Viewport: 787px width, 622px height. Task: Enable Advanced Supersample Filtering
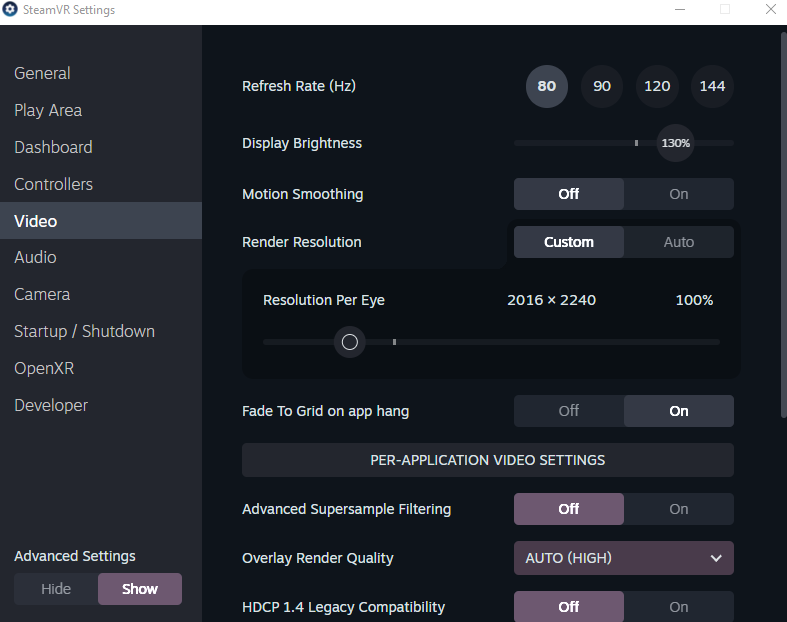[x=679, y=509]
